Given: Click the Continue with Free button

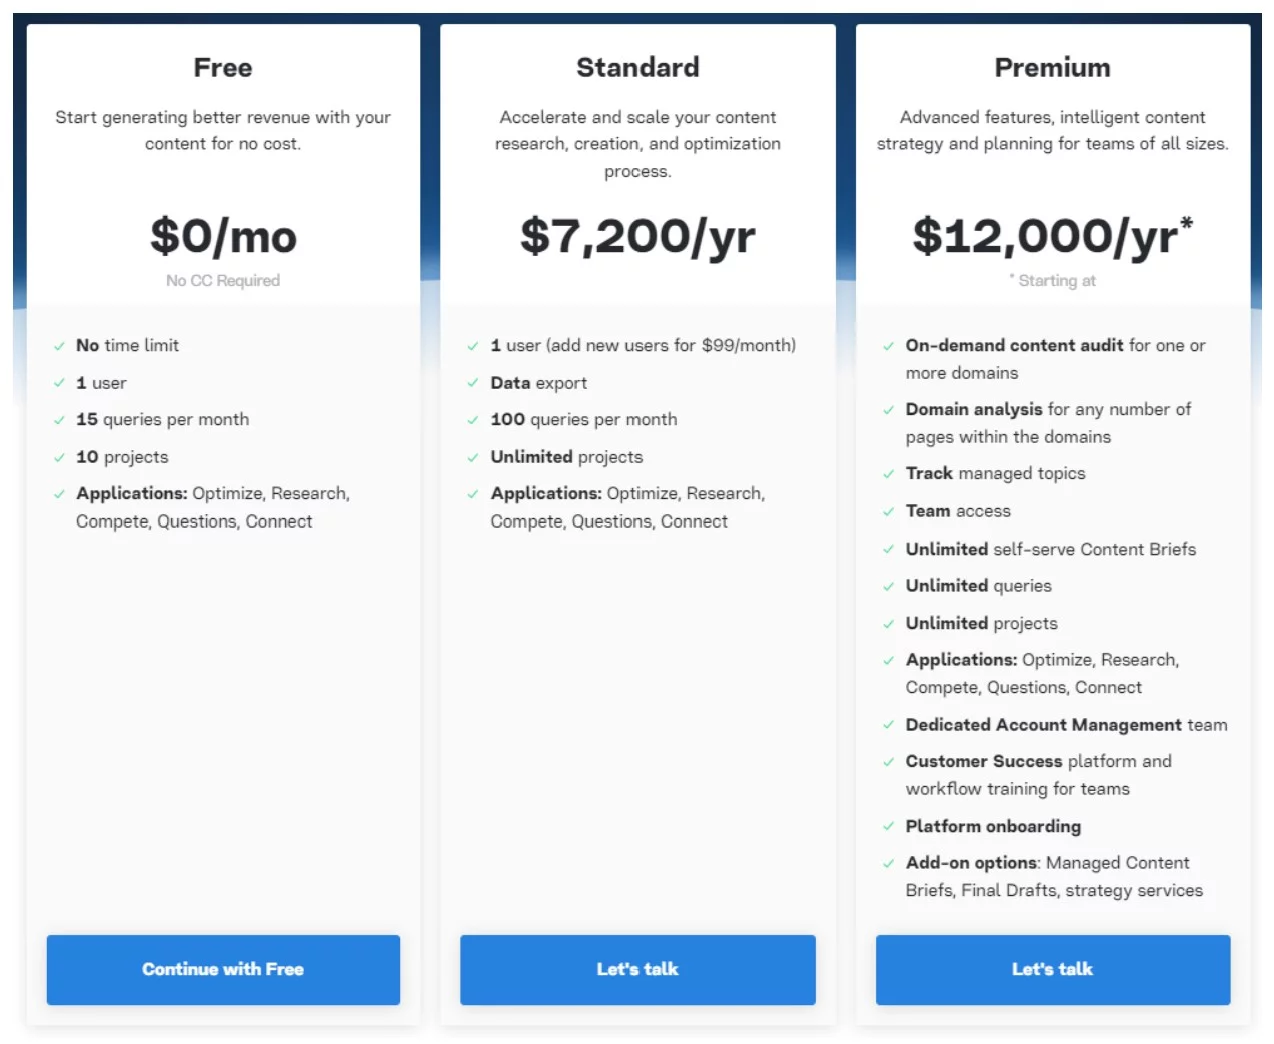Looking at the screenshot, I should tap(223, 969).
